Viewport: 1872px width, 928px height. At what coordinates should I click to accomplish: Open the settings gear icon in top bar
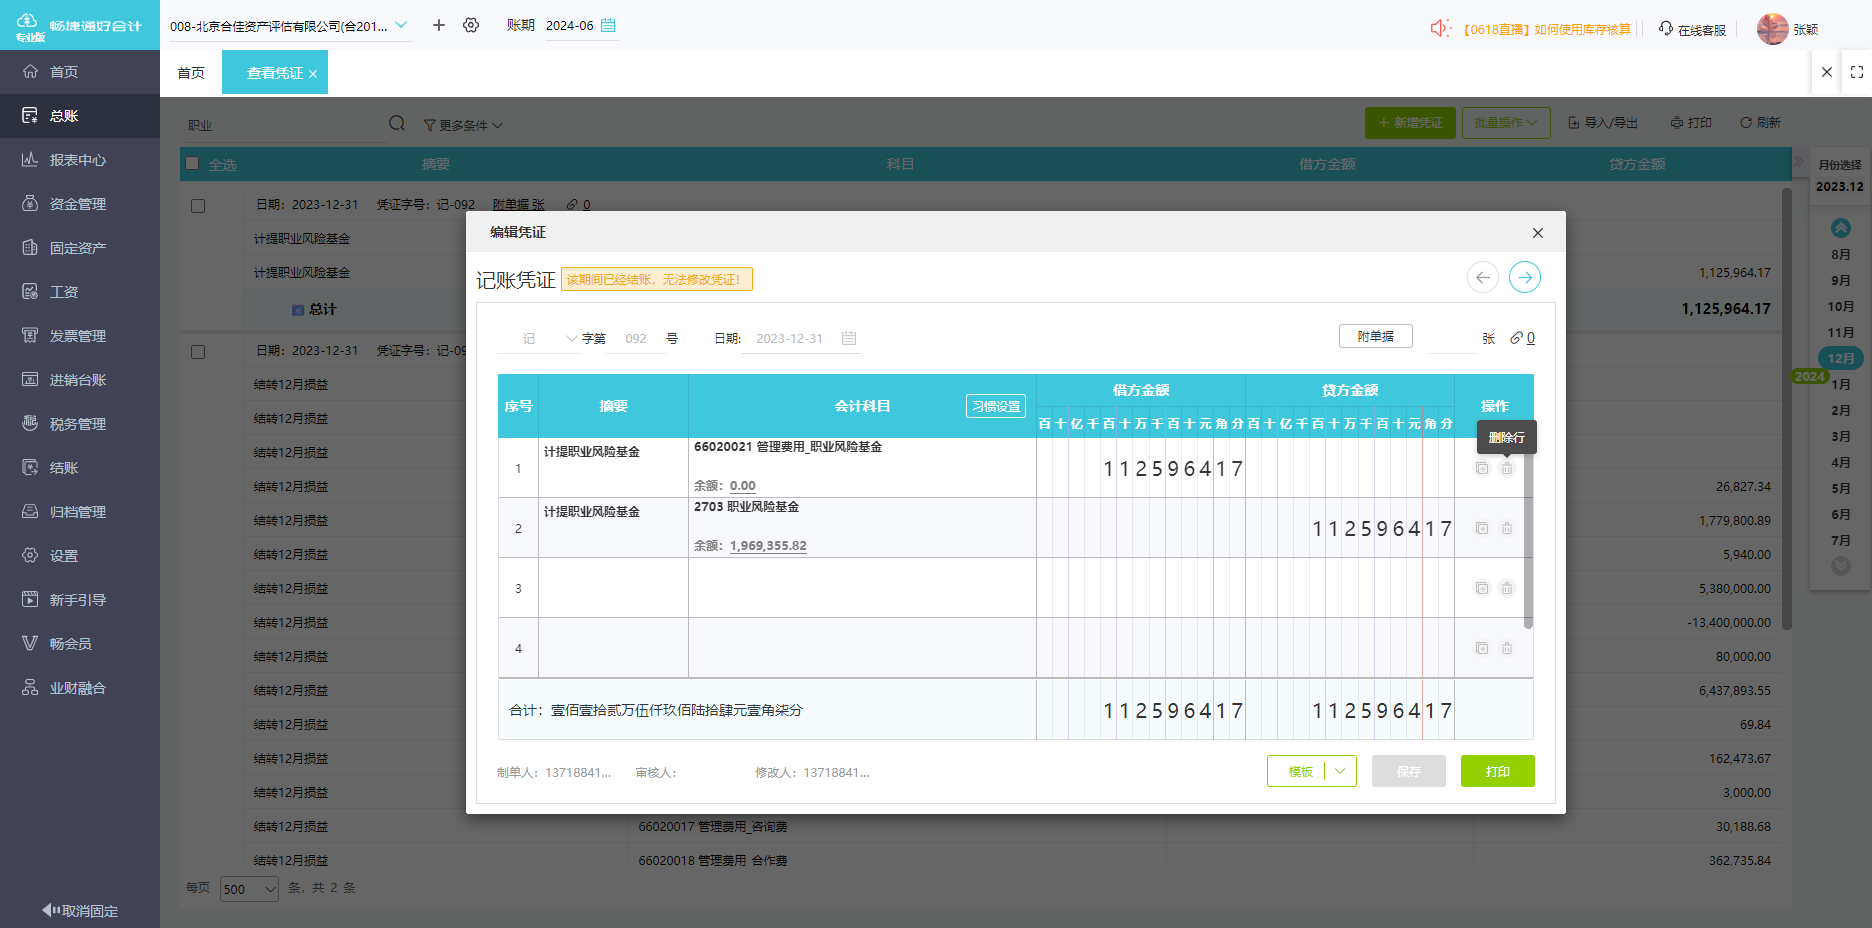pyautogui.click(x=471, y=25)
